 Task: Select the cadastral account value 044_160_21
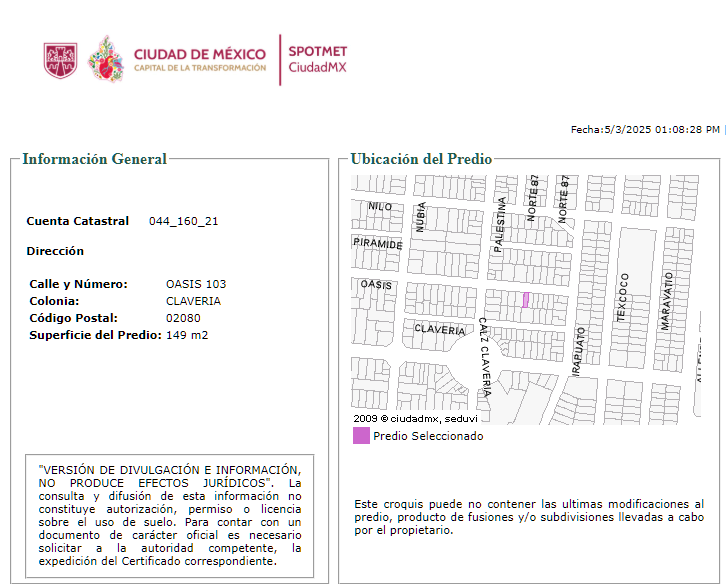[183, 221]
